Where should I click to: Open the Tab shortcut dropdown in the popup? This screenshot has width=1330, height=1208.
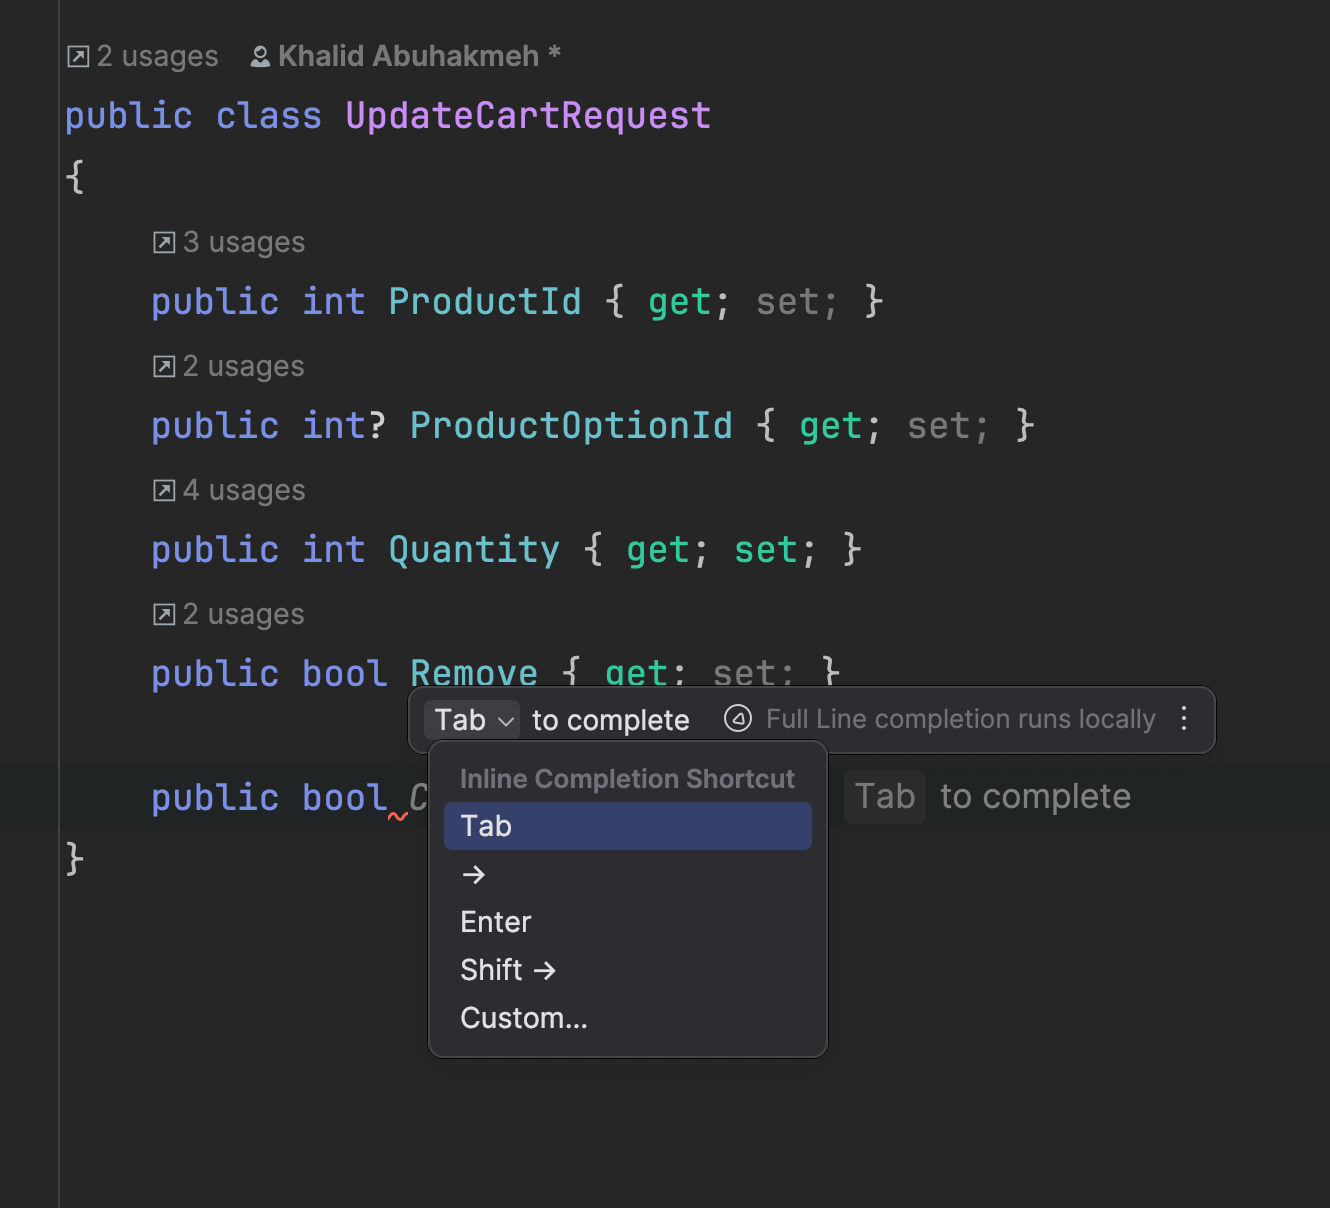tap(472, 720)
